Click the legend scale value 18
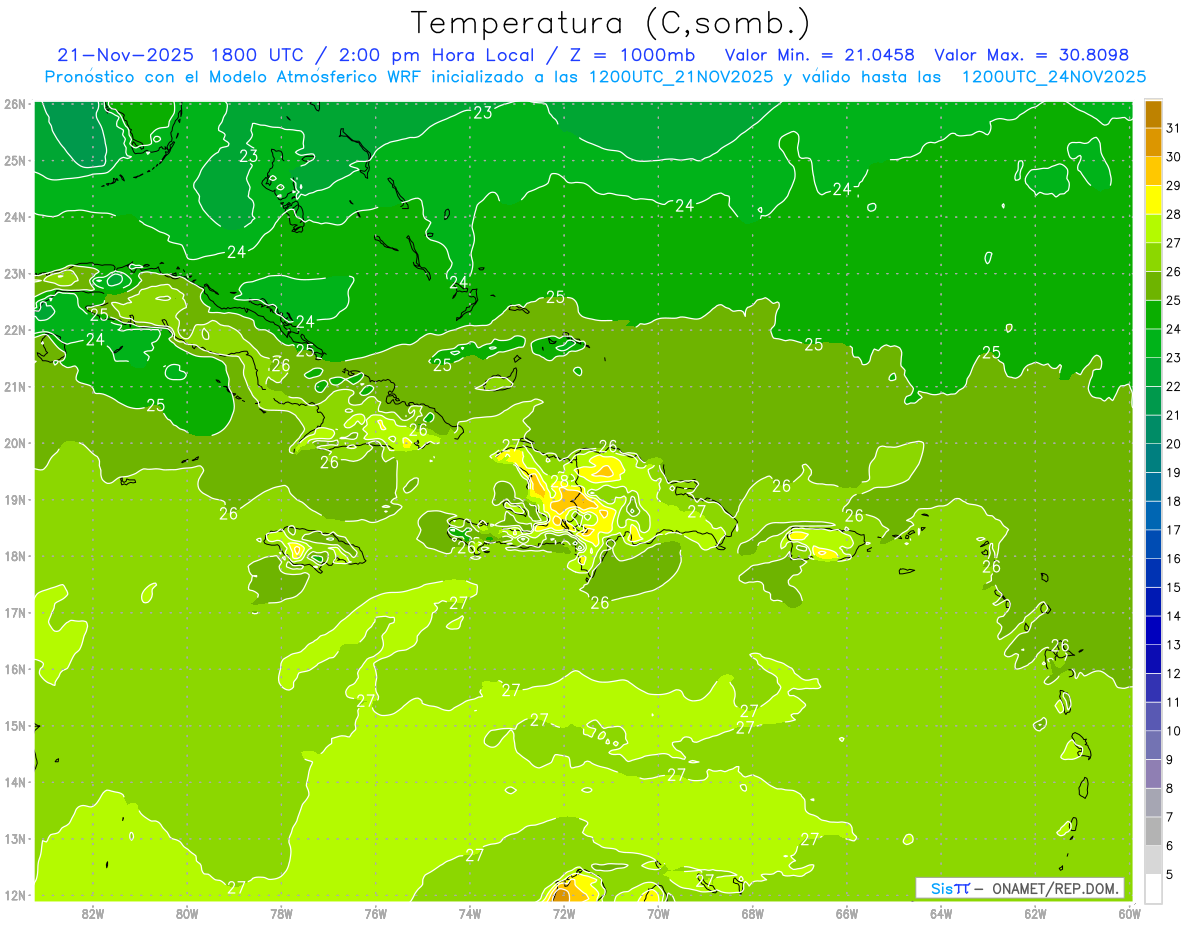This screenshot has height=927, width=1200. click(x=1173, y=501)
